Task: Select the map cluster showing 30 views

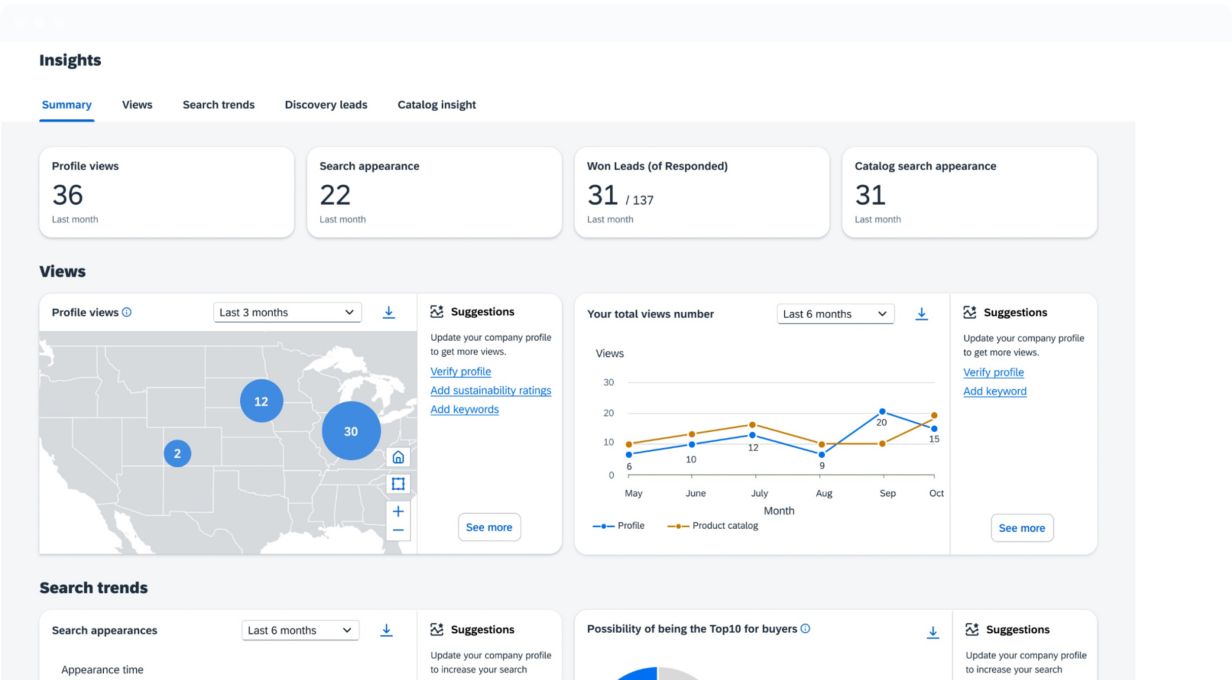Action: pos(351,431)
